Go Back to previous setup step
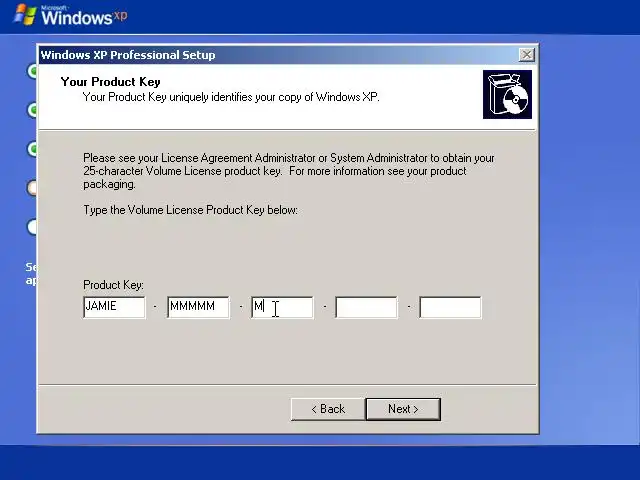 pos(328,409)
